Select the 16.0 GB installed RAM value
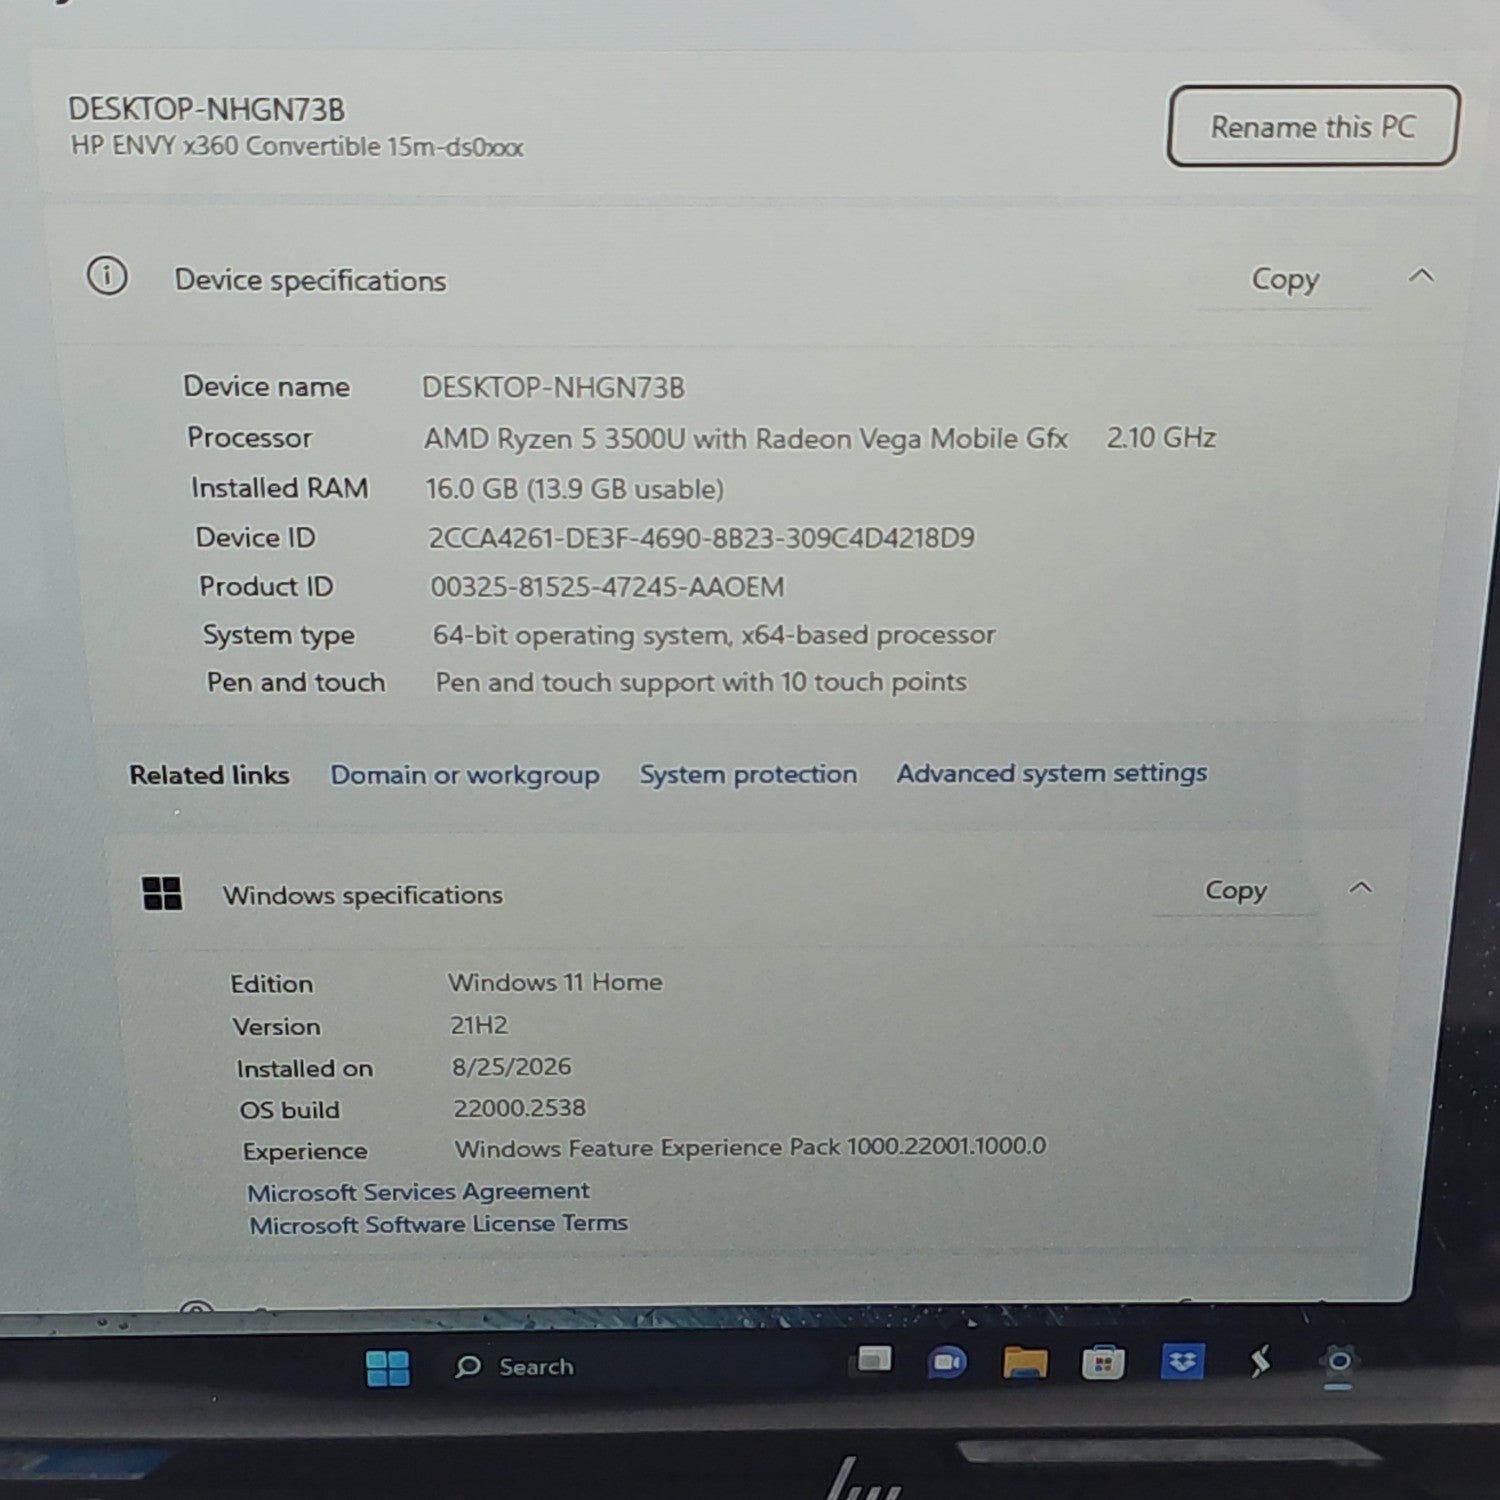1500x1500 pixels. tap(574, 489)
